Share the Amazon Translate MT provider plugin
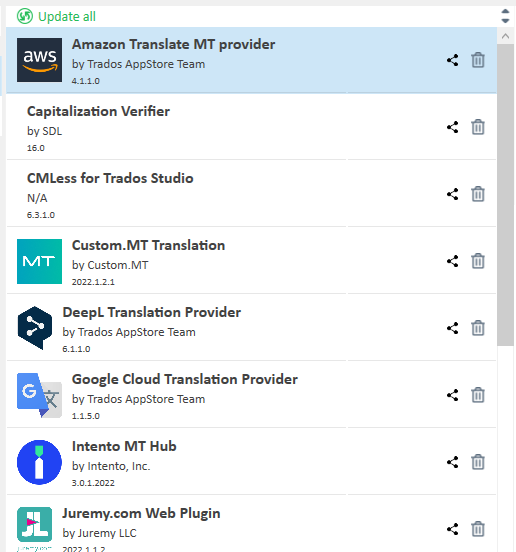 click(453, 60)
